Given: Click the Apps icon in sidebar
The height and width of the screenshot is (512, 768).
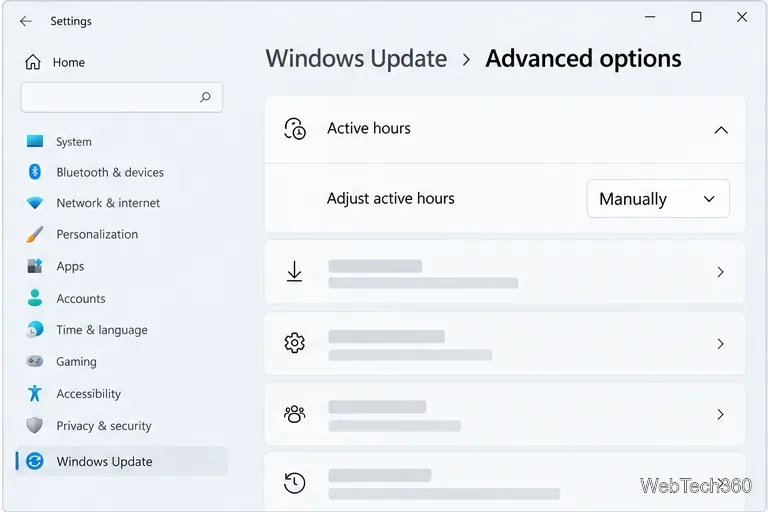Looking at the screenshot, I should 35,266.
